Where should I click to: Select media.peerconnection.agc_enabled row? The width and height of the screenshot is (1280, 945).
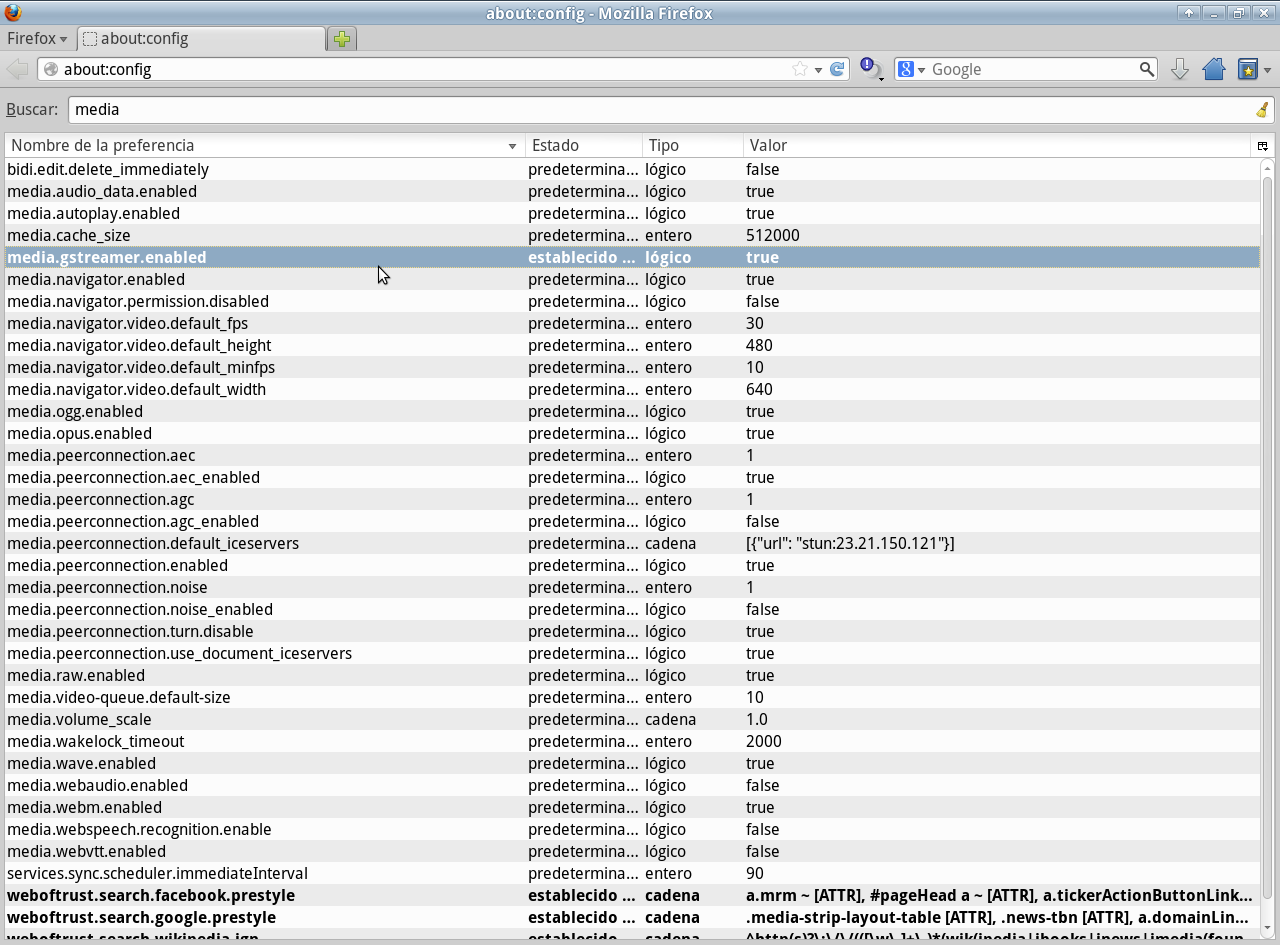(x=632, y=521)
